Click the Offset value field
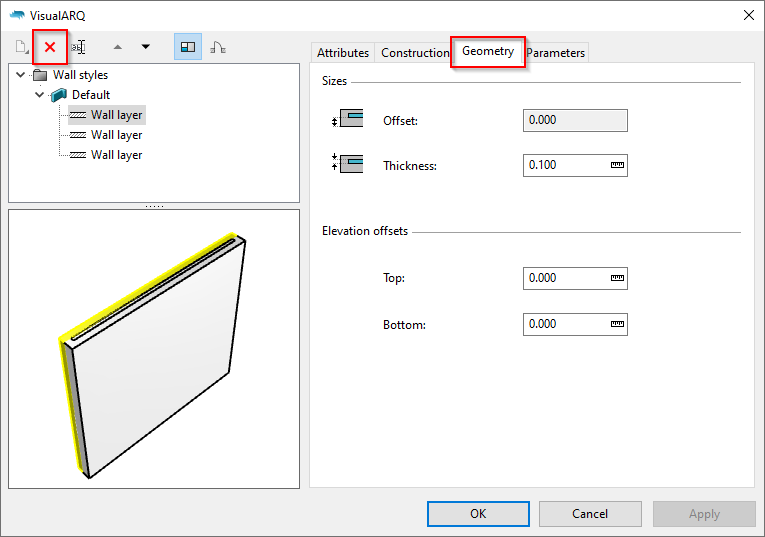Viewport: 765px width, 537px height. (x=575, y=120)
